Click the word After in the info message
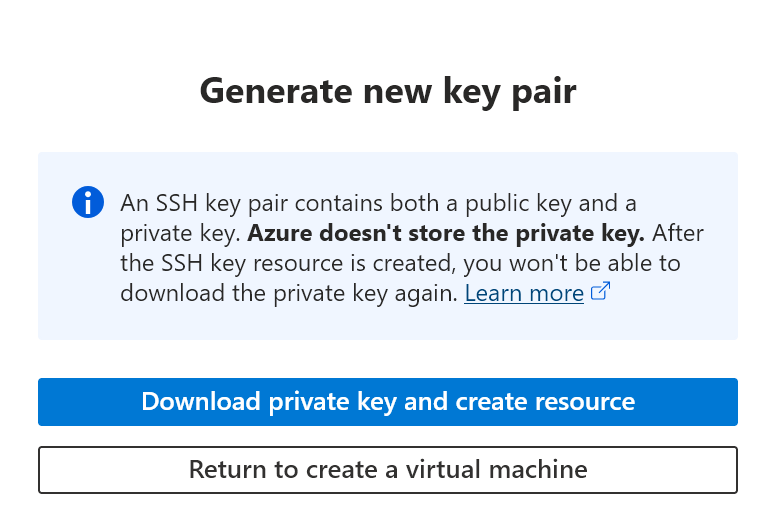The height and width of the screenshot is (509, 775). (679, 233)
